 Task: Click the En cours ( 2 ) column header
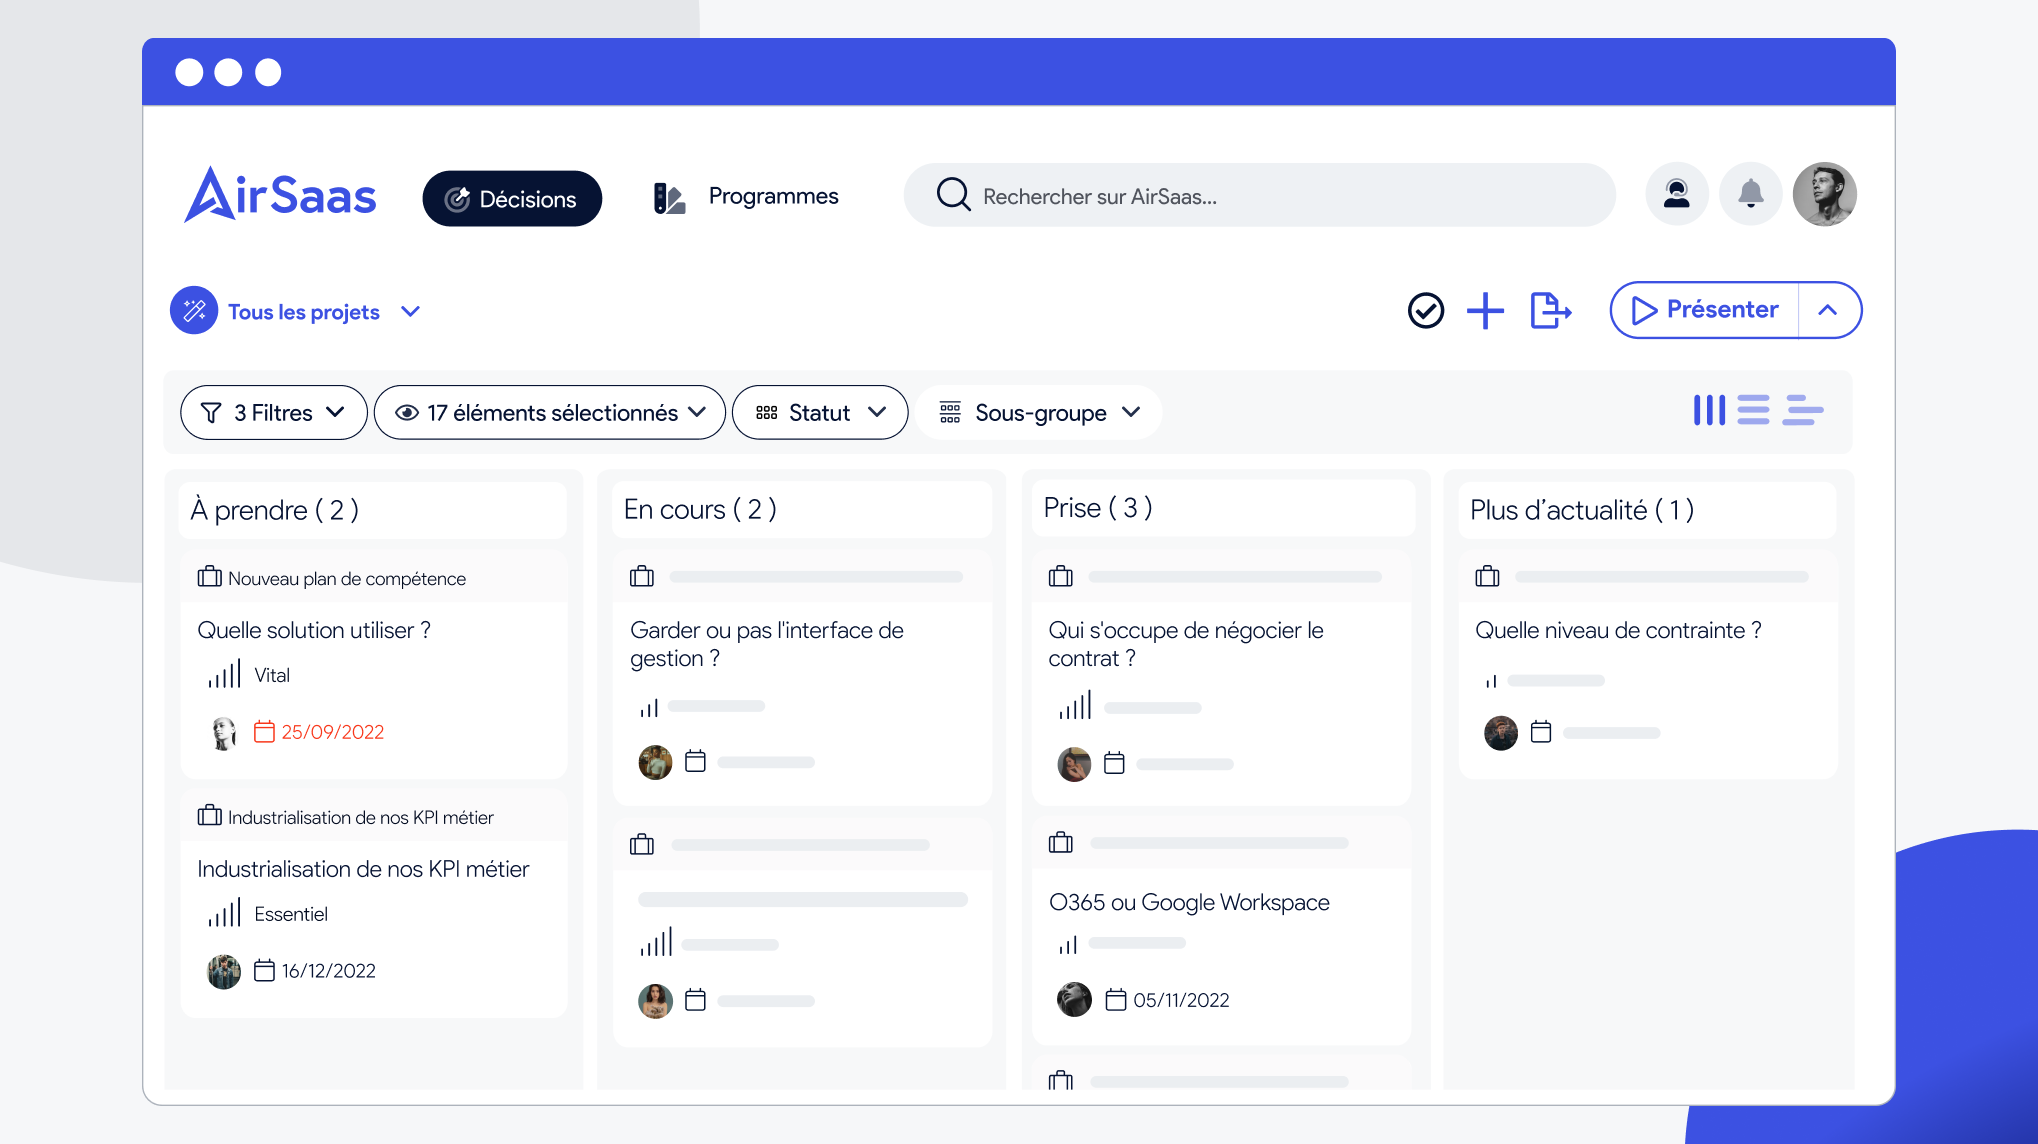coord(802,509)
